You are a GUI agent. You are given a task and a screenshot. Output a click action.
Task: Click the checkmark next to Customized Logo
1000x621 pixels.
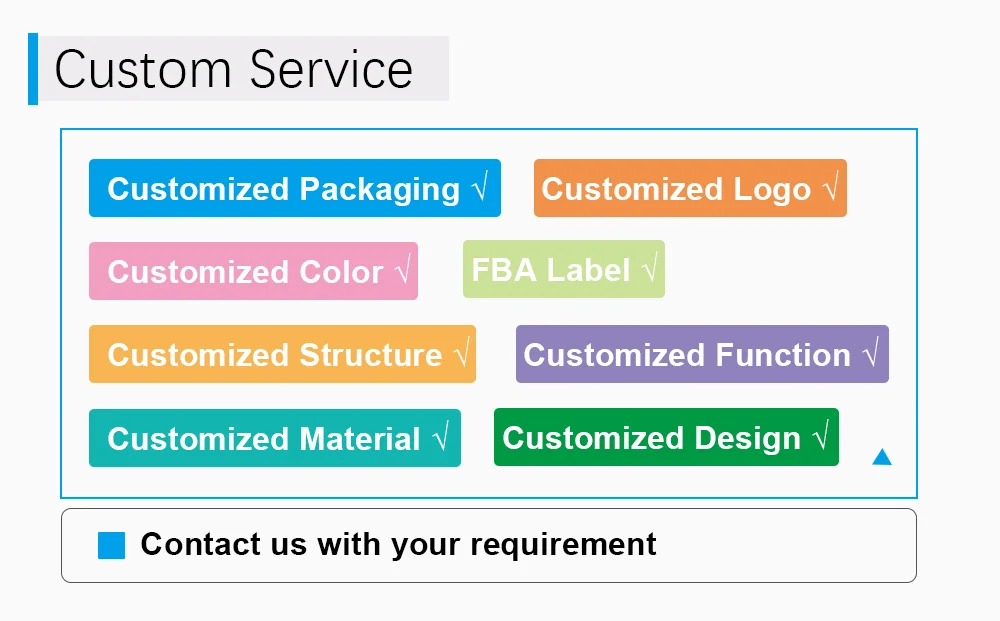(x=829, y=188)
